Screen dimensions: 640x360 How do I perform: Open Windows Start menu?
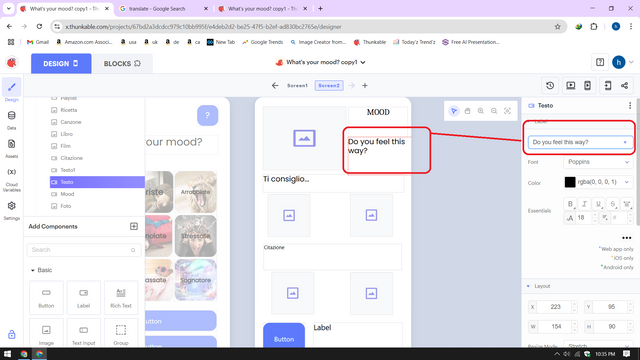point(7,354)
